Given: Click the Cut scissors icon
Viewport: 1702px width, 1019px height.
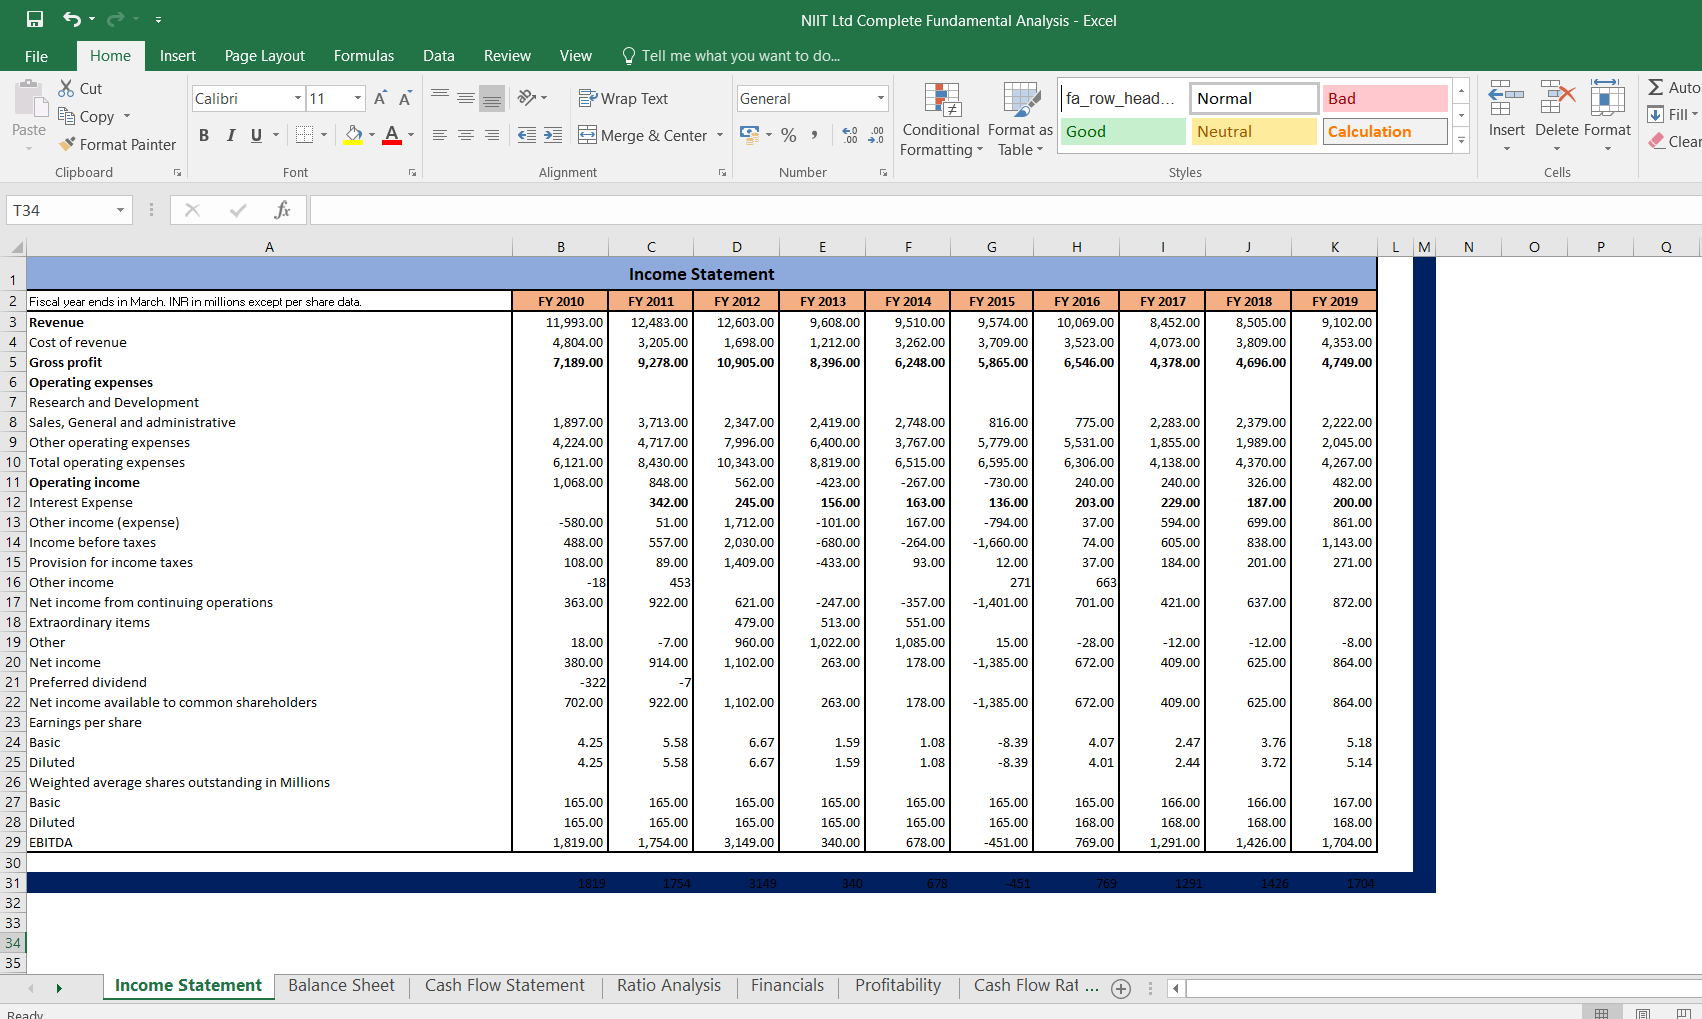Looking at the screenshot, I should coord(66,88).
